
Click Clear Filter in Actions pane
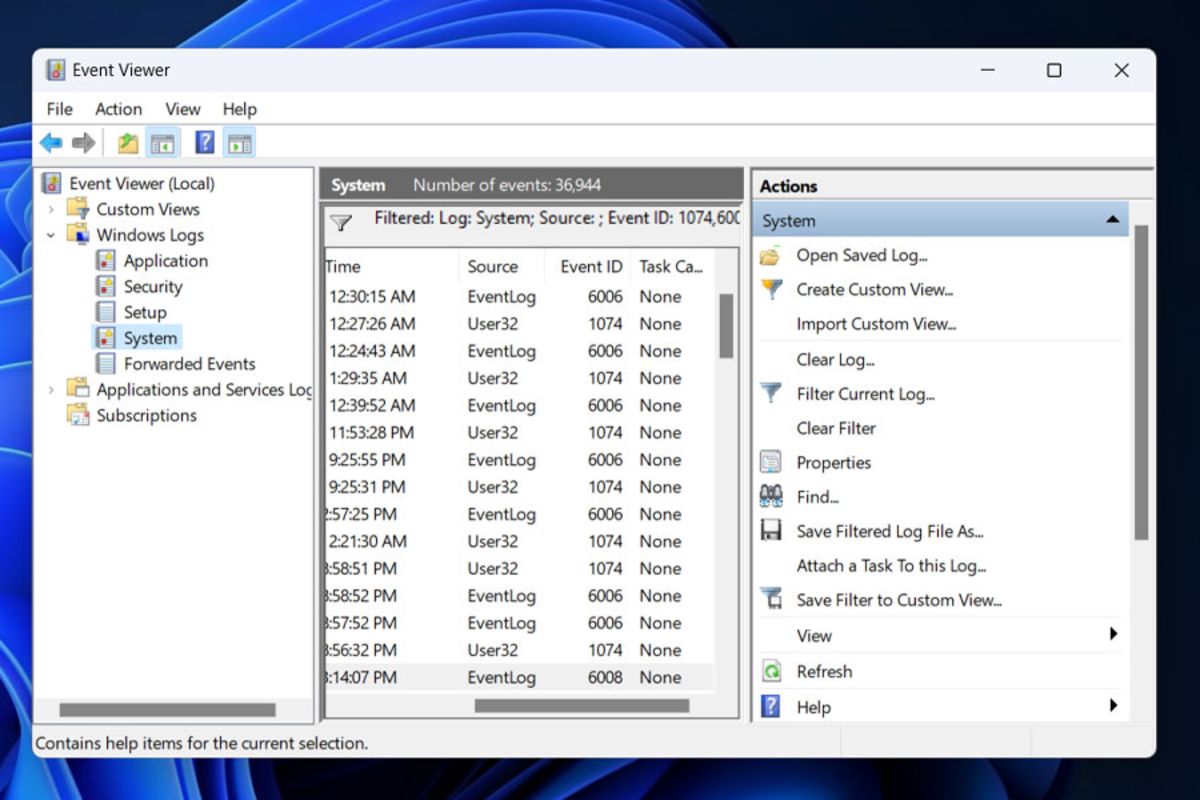coord(836,428)
